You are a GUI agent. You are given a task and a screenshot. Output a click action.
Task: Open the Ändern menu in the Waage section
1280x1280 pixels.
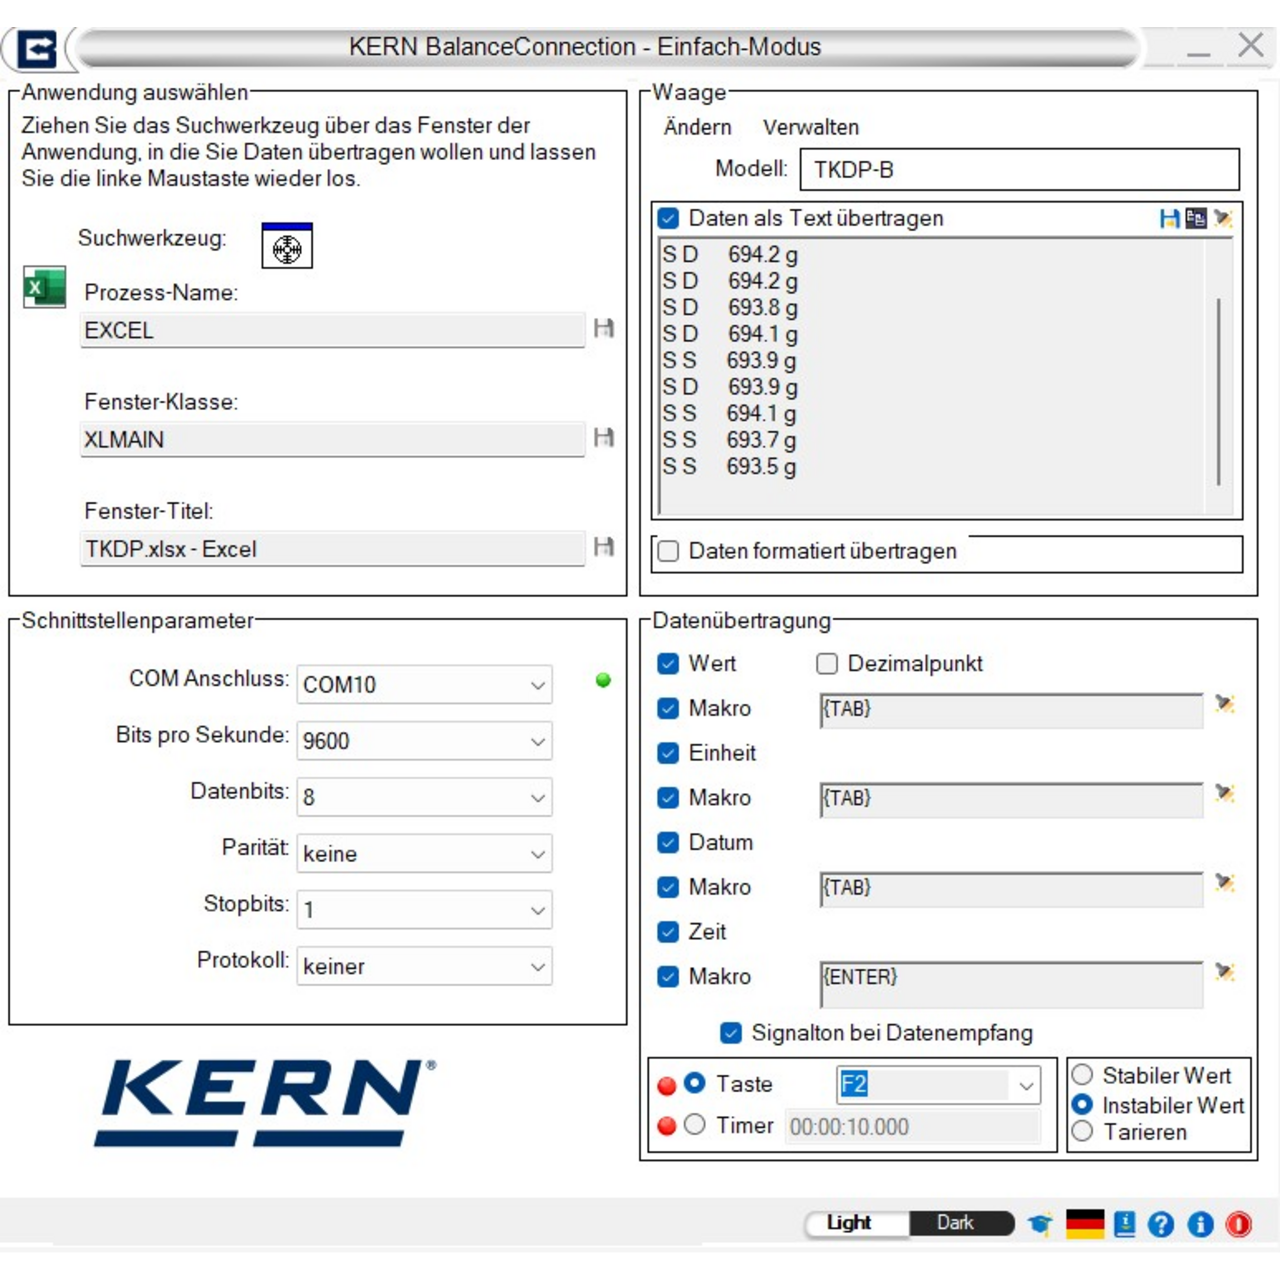pyautogui.click(x=697, y=127)
